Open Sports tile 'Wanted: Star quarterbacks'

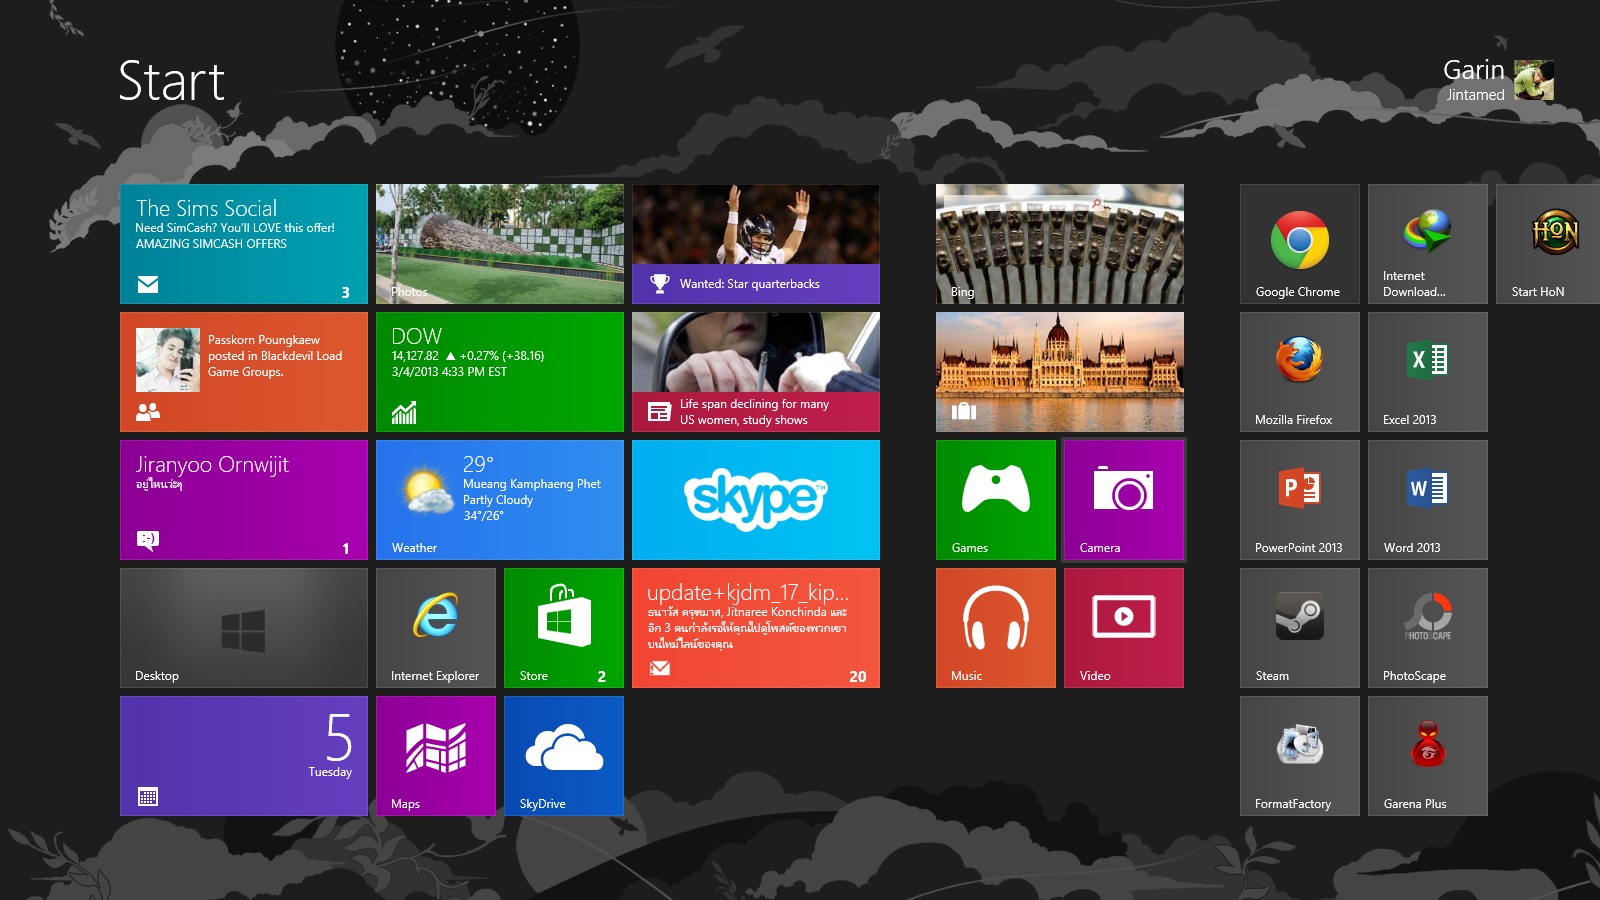pos(756,244)
